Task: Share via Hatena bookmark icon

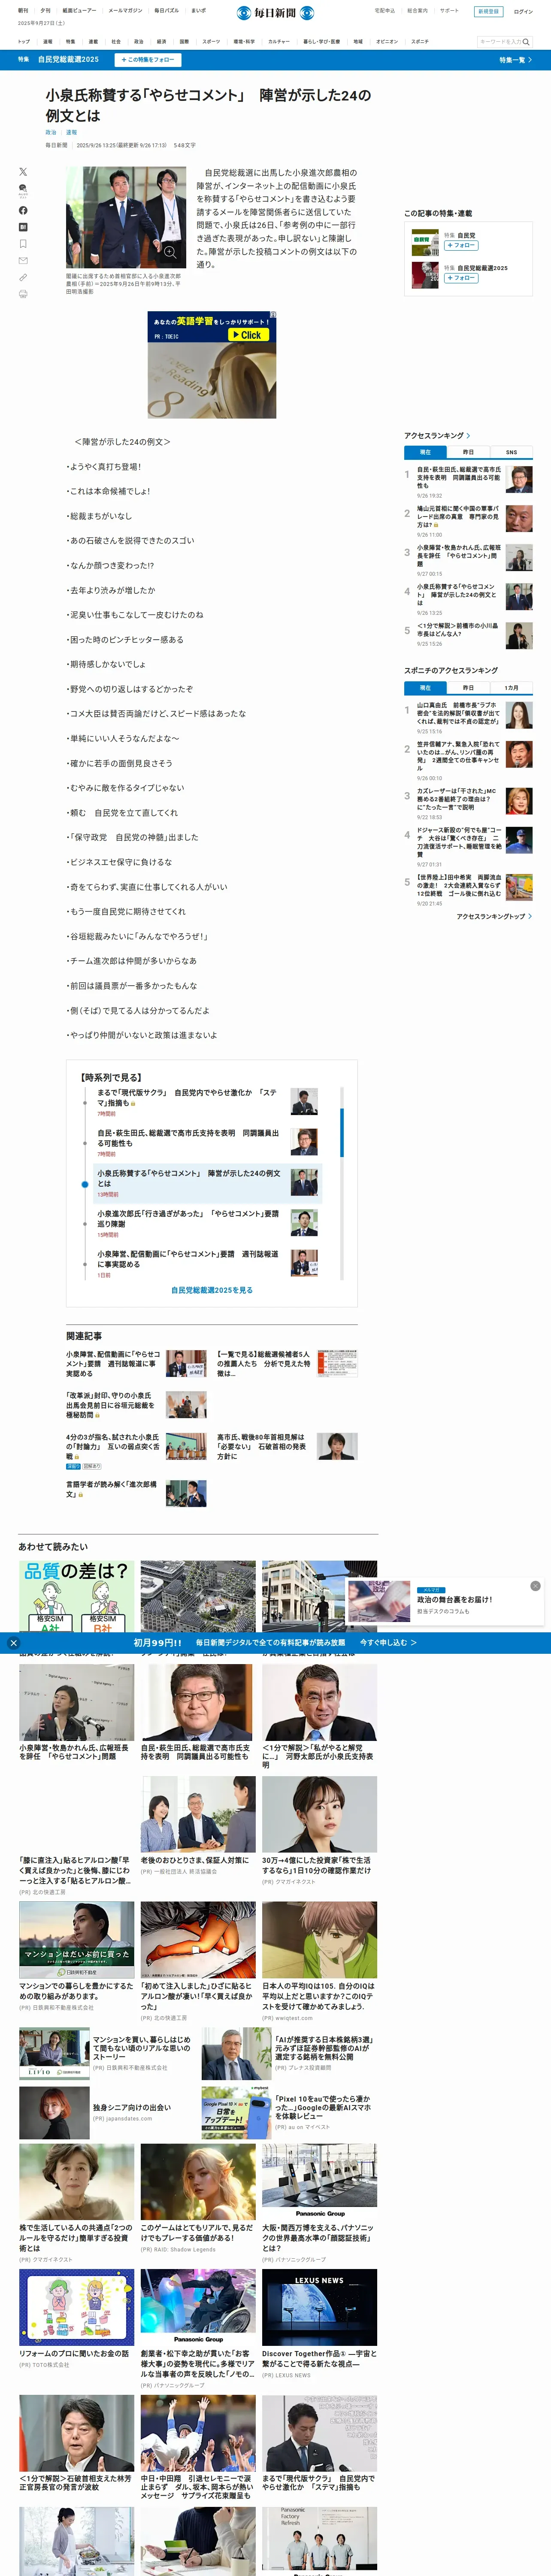Action: click(x=23, y=227)
